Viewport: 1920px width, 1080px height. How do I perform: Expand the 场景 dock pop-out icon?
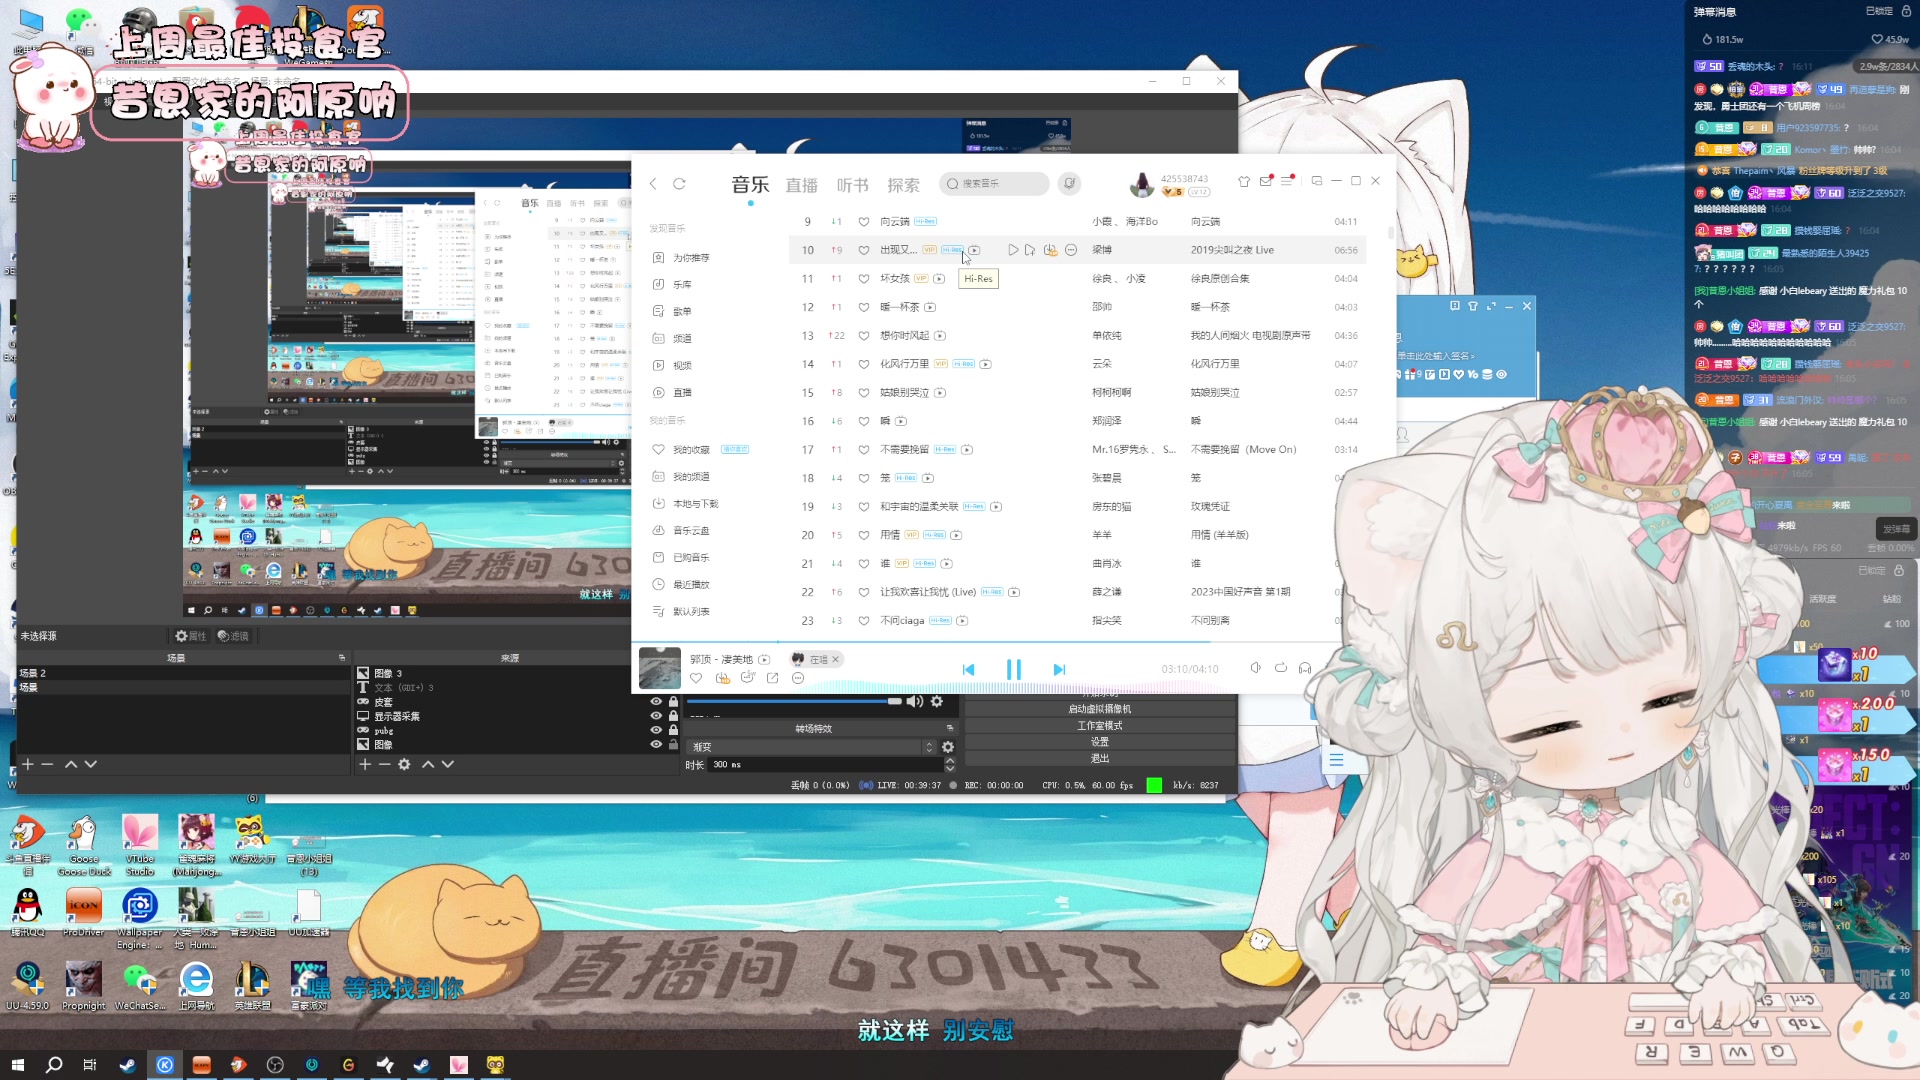click(341, 658)
